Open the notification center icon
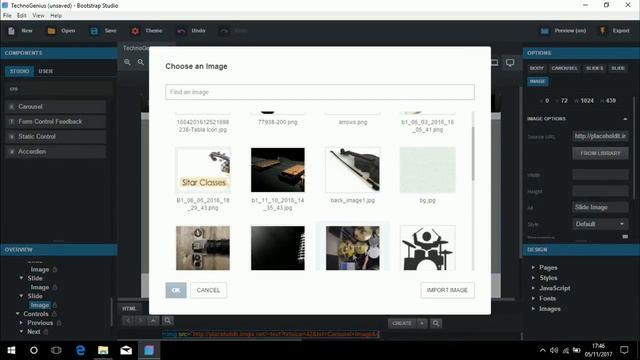 pos(624,350)
